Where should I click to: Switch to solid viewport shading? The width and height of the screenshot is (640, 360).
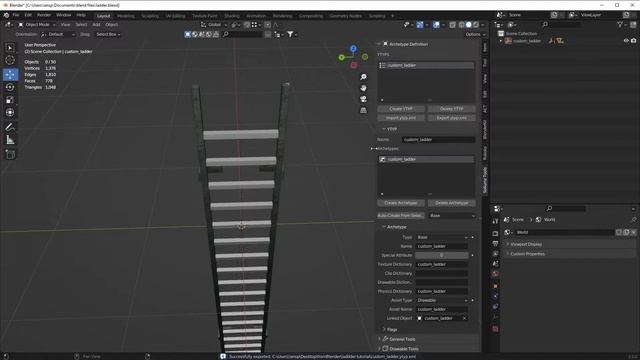click(469, 25)
